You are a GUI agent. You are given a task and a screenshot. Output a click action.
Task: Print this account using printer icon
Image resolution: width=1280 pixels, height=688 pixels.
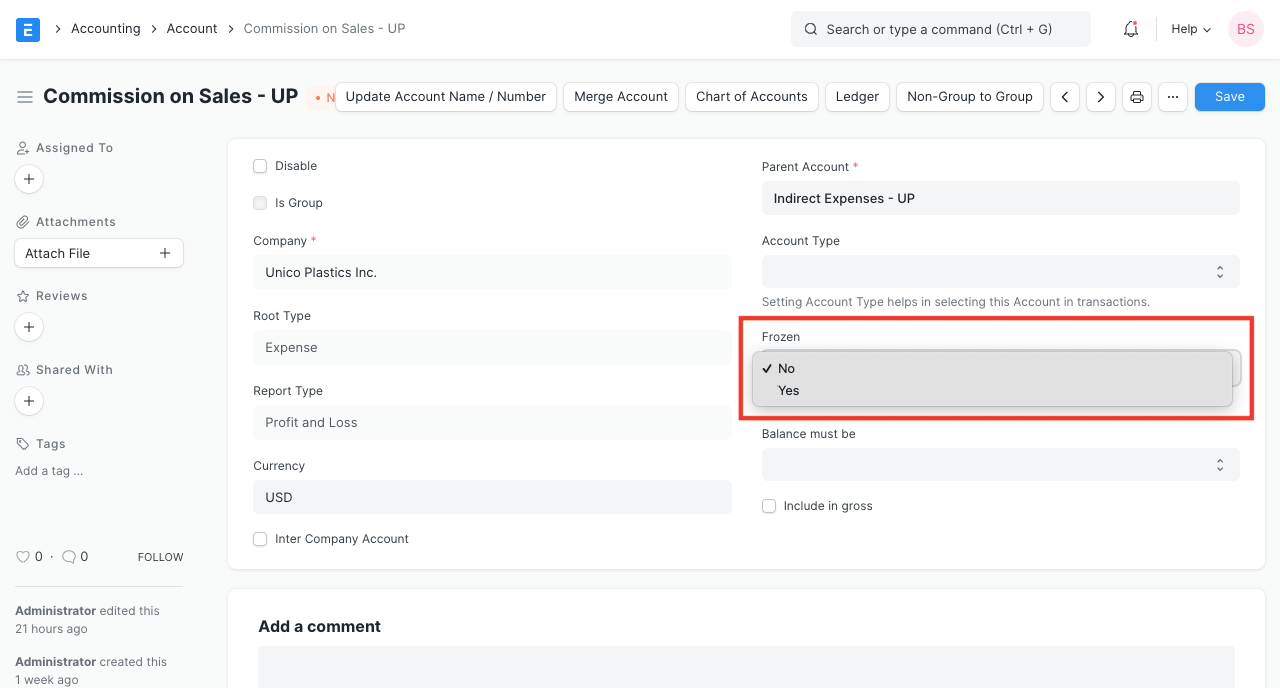pos(1137,97)
